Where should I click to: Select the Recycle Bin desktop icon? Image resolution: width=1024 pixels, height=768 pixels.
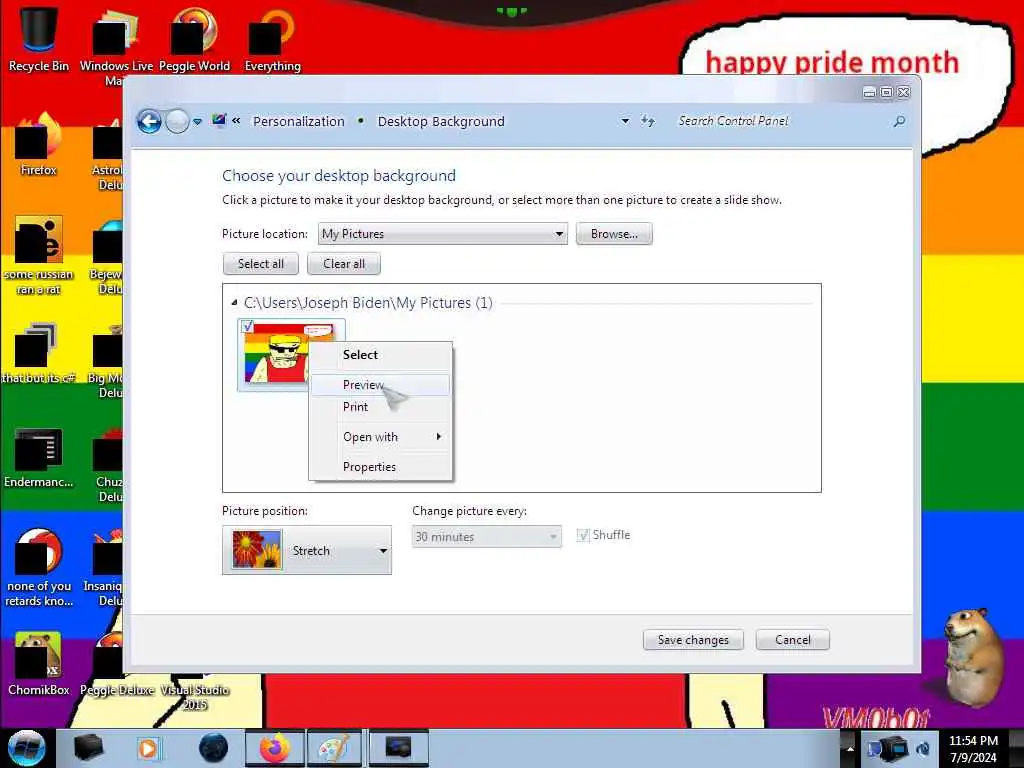coord(39,38)
